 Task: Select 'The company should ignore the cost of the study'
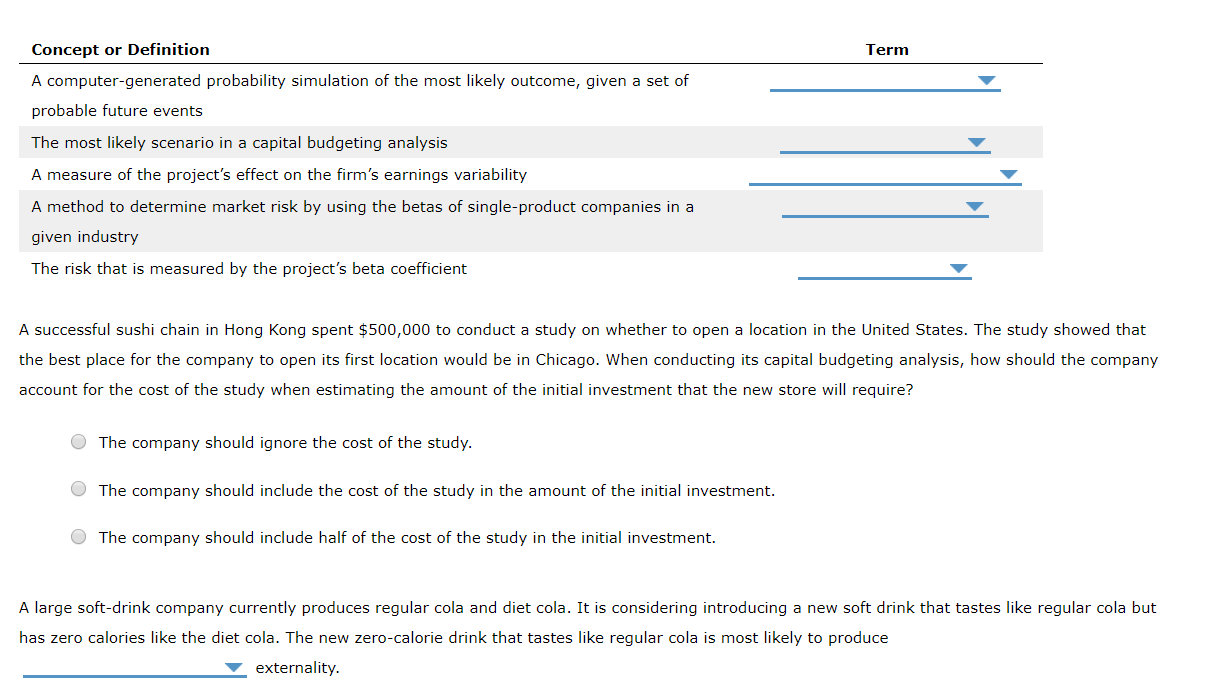(x=78, y=441)
